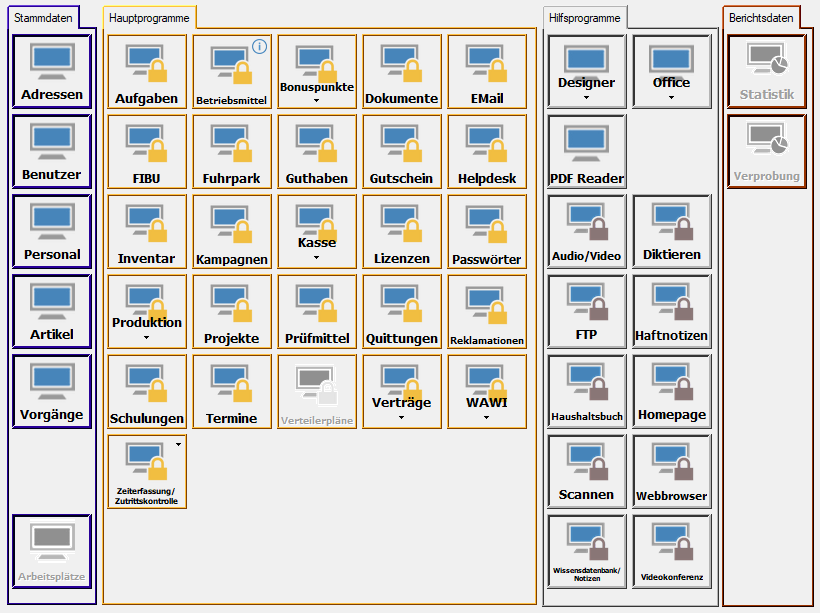Expand the Produktion dropdown arrow

point(147,337)
